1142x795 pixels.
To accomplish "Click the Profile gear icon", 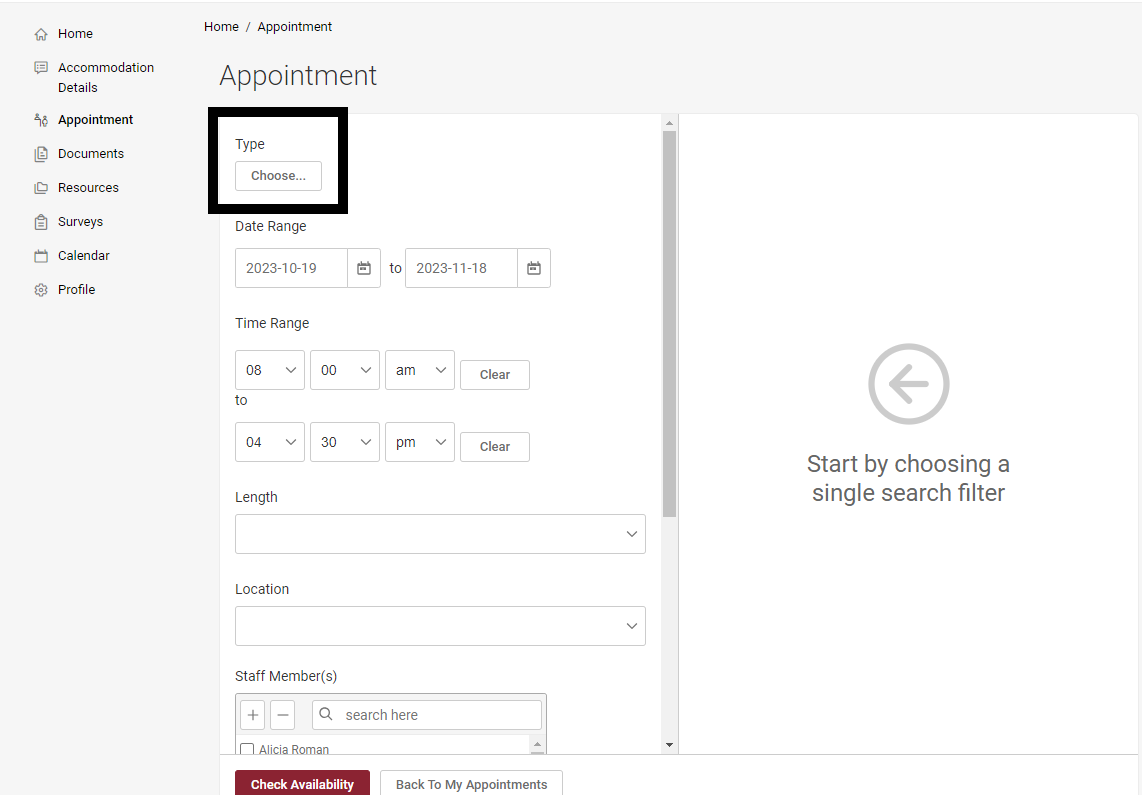I will pyautogui.click(x=40, y=289).
